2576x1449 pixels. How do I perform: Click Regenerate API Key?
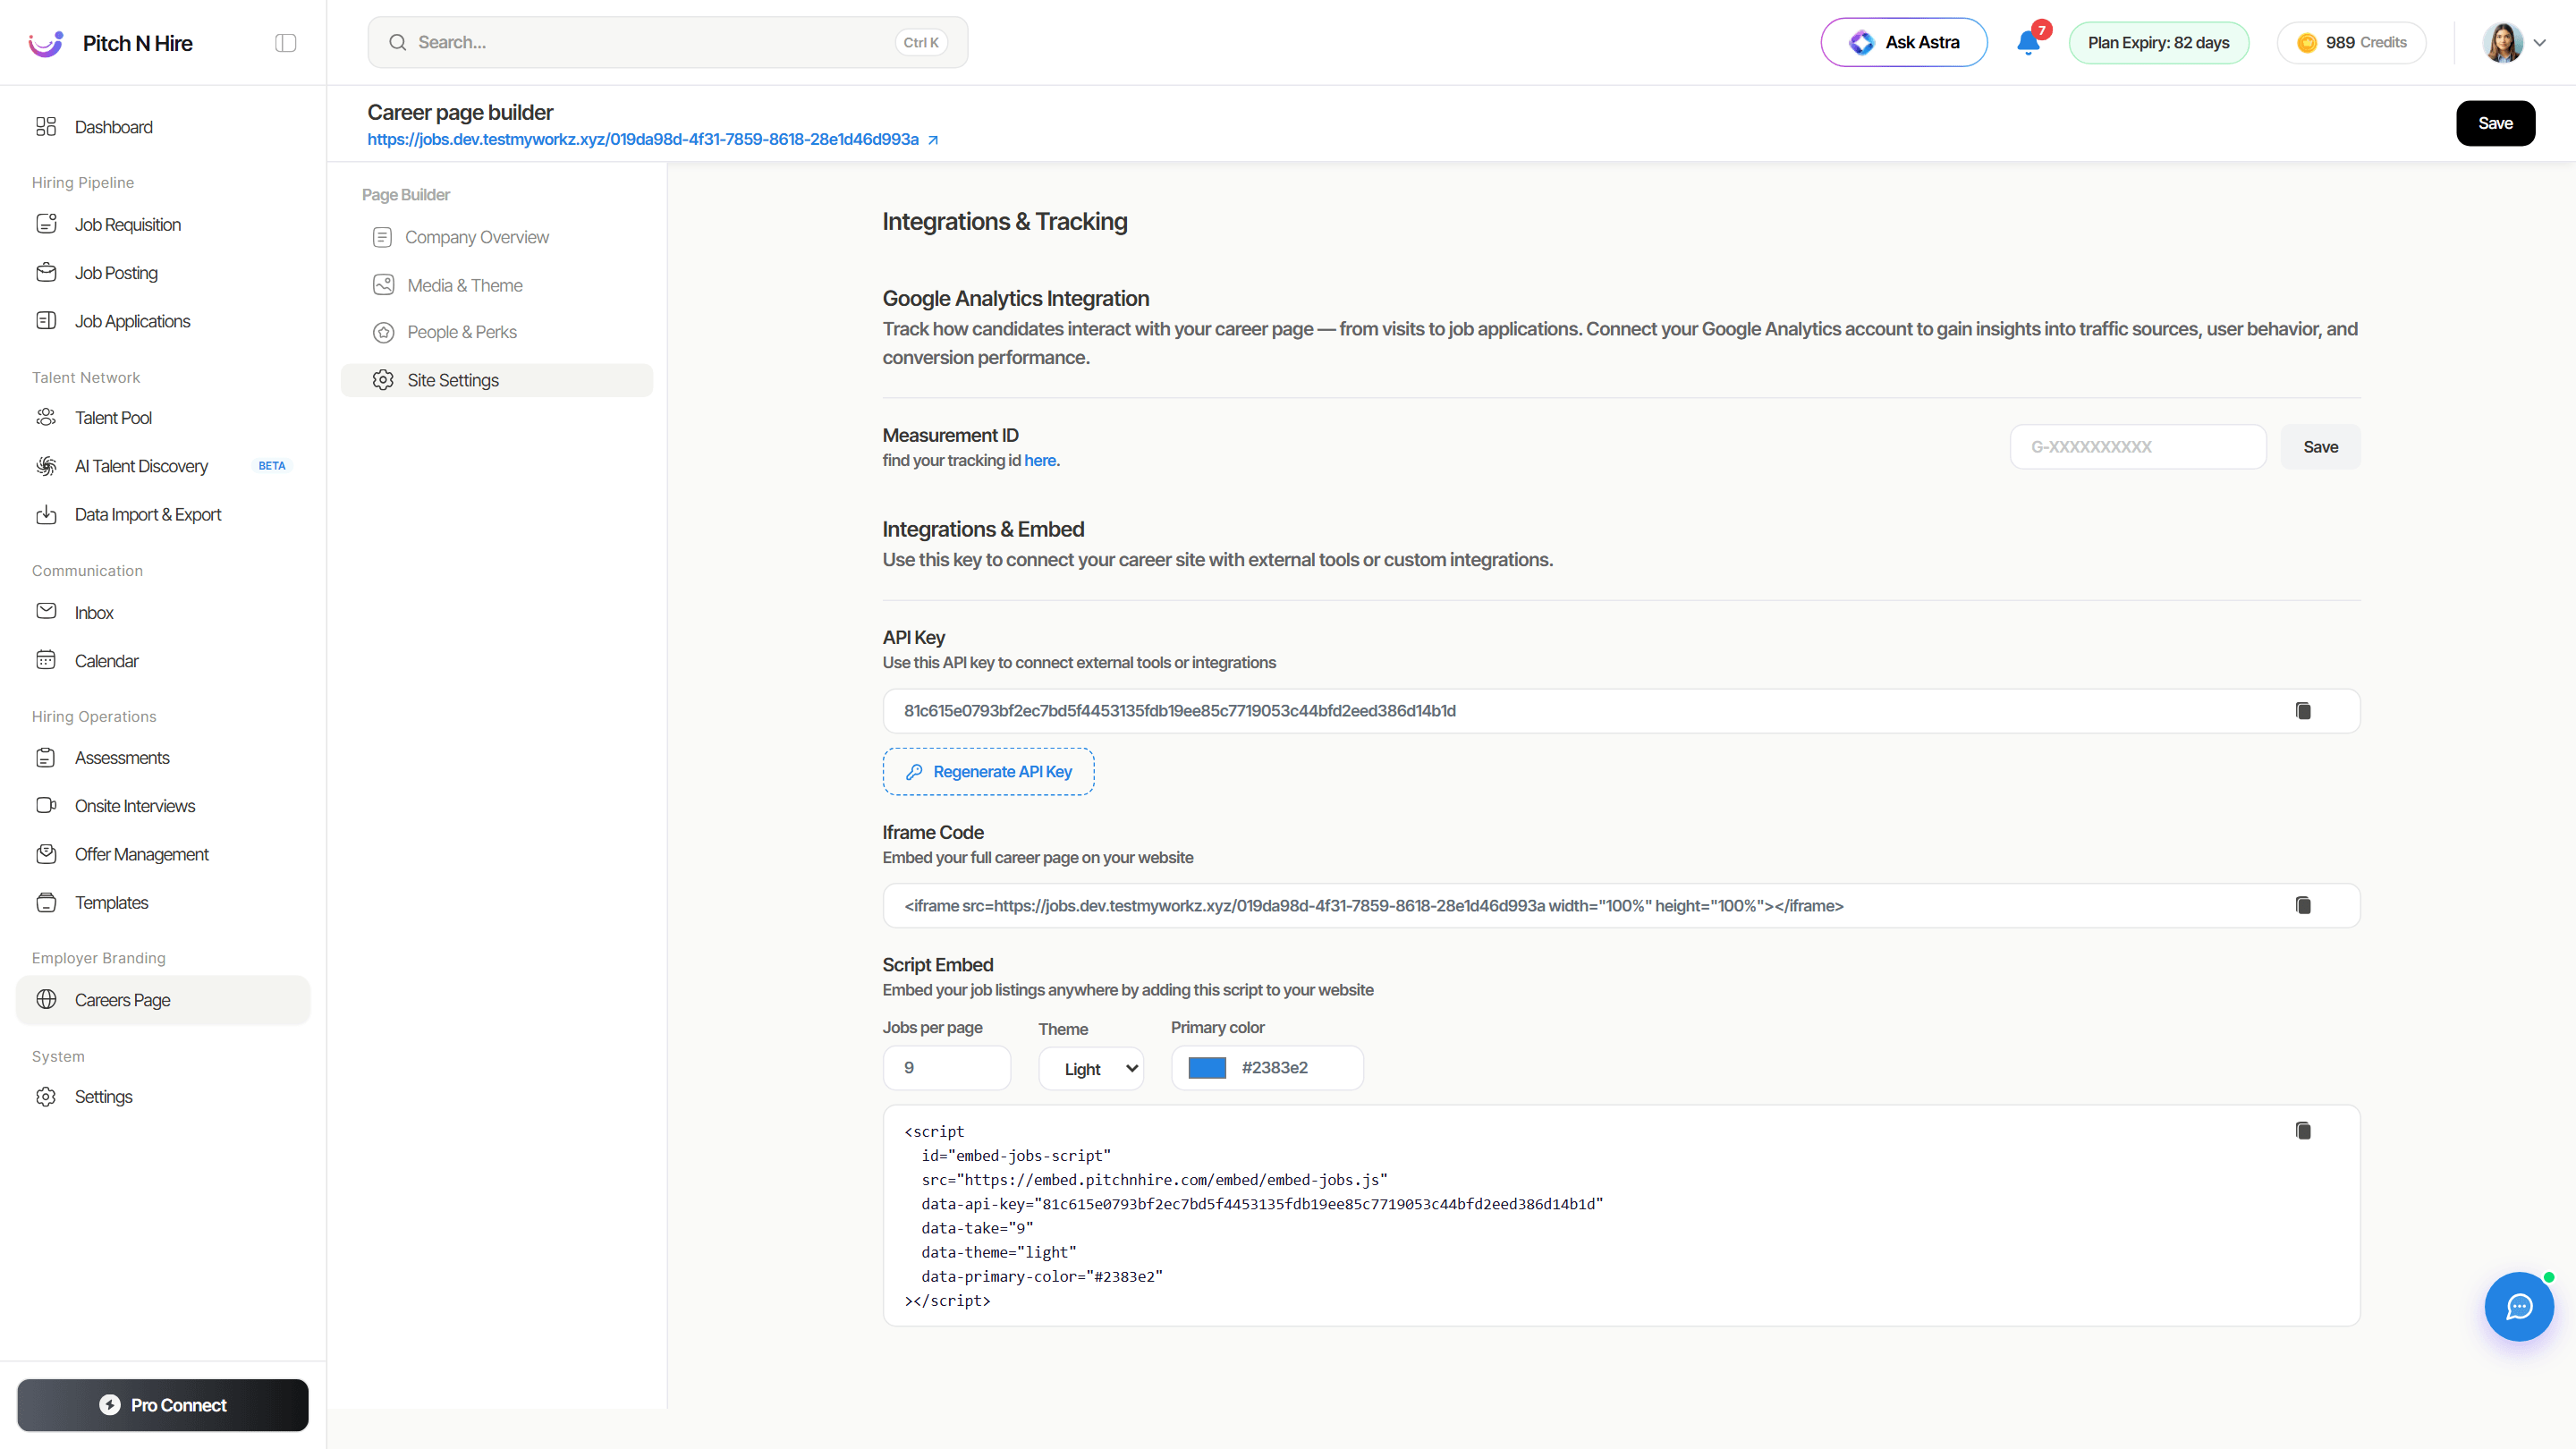coord(988,772)
